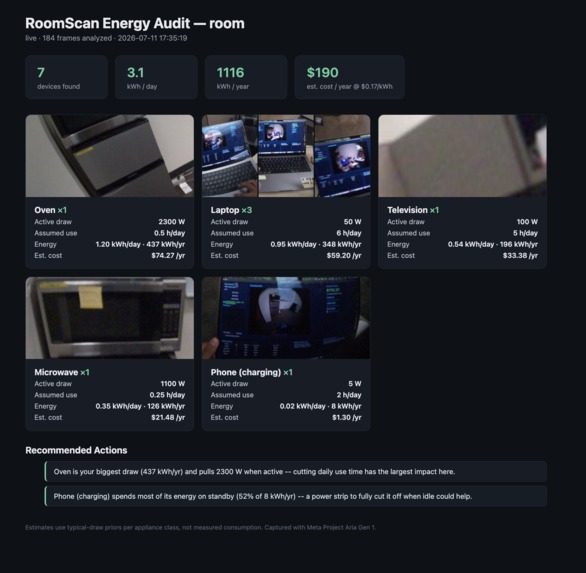Screen dimensions: 586x573
Task: Select Television energy 0.54 kWh/day · 196 kWh/yr
Action: pyautogui.click(x=493, y=244)
